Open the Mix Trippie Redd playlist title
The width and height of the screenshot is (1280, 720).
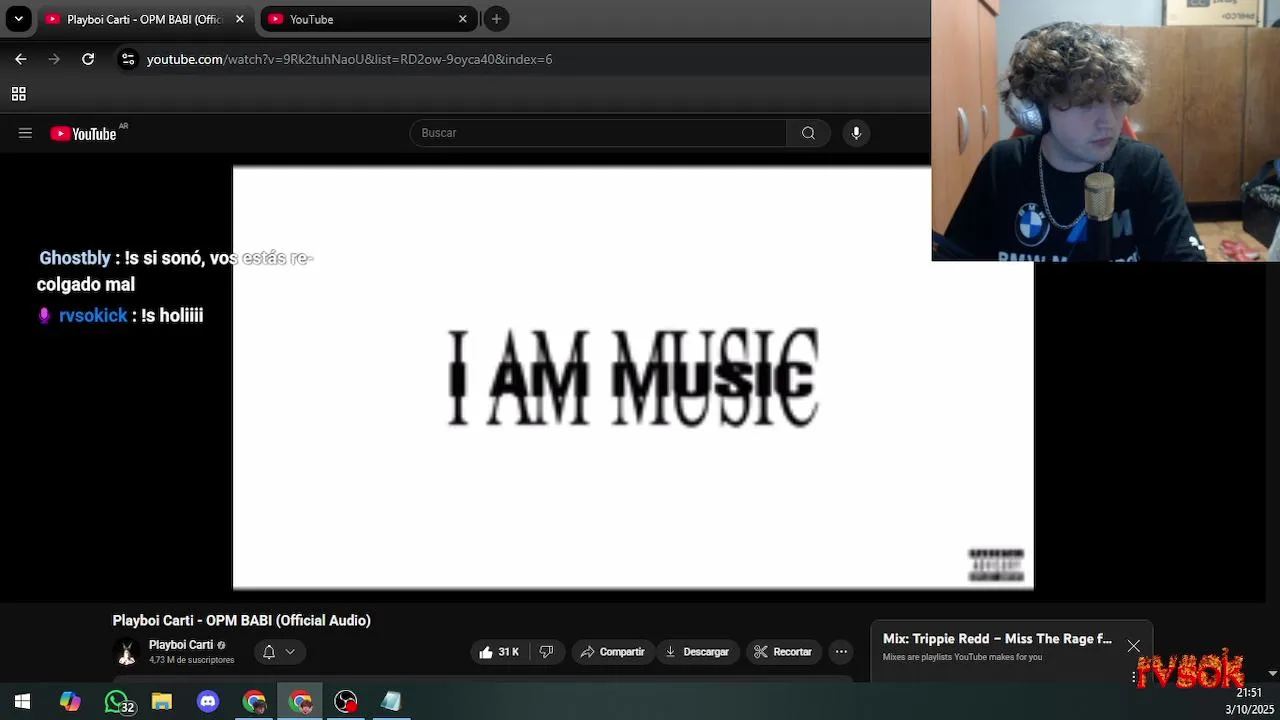pyautogui.click(x=997, y=639)
